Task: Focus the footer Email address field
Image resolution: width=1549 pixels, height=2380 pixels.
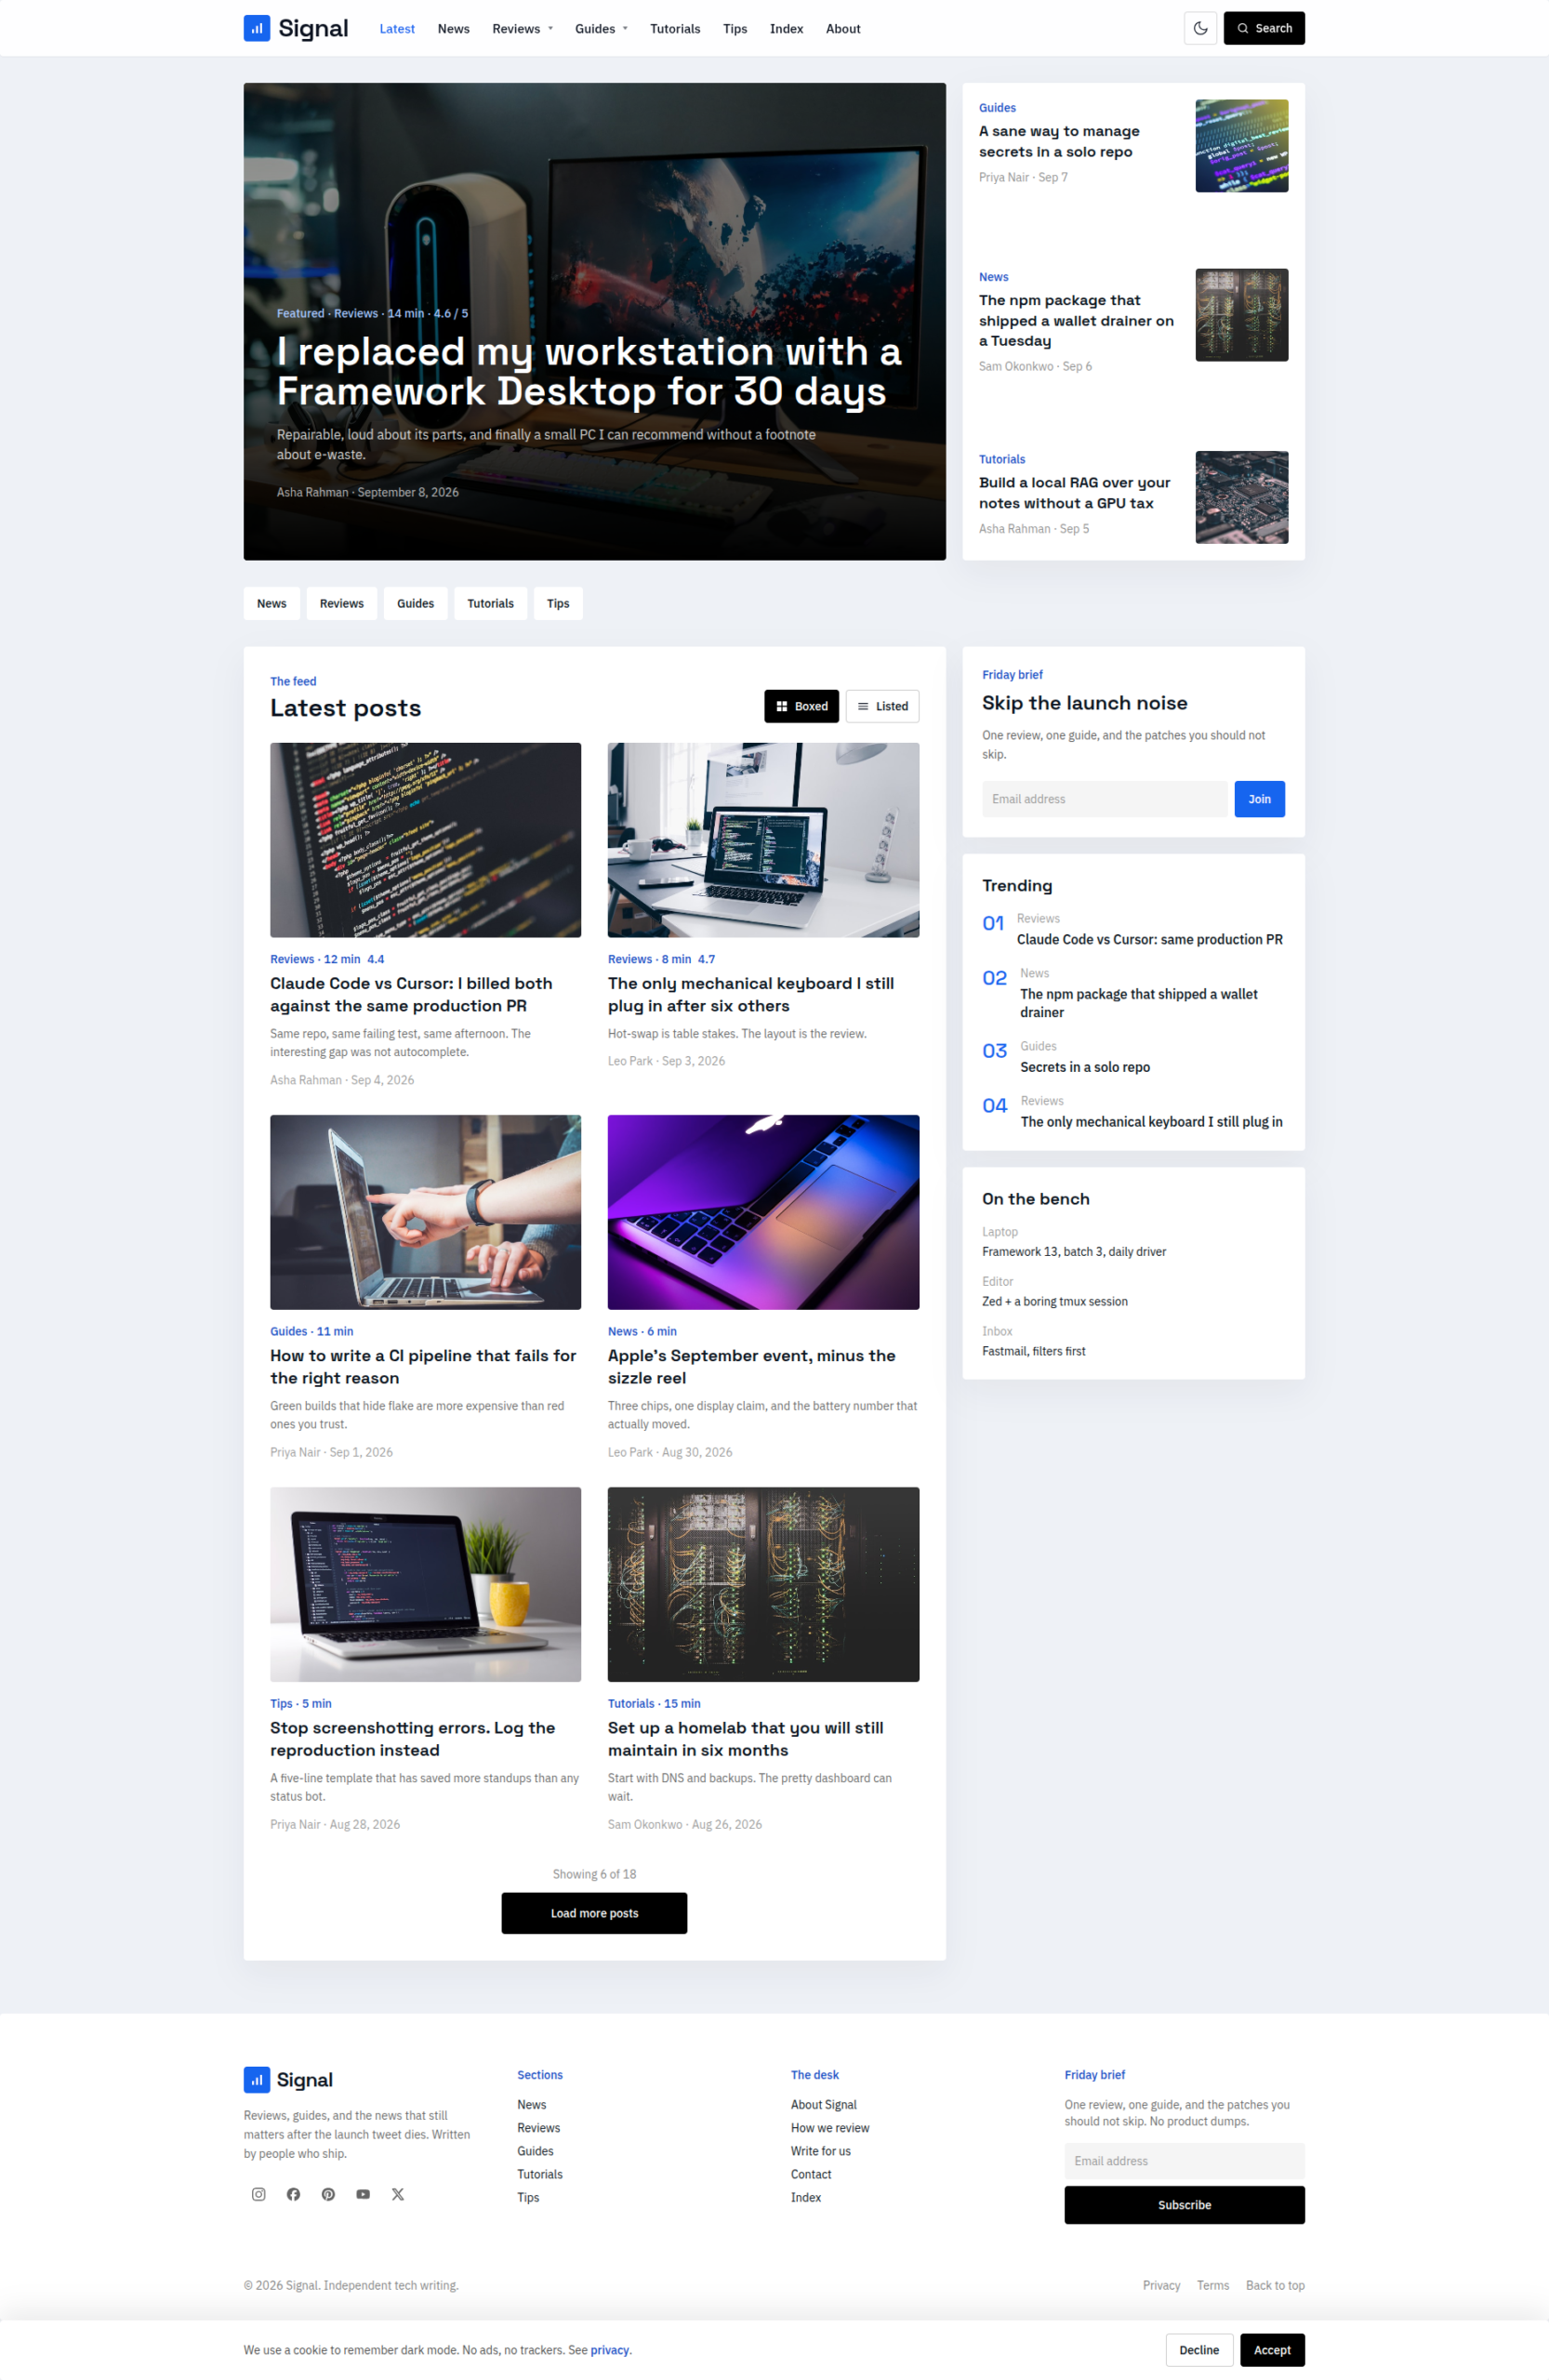Action: click(1184, 2161)
